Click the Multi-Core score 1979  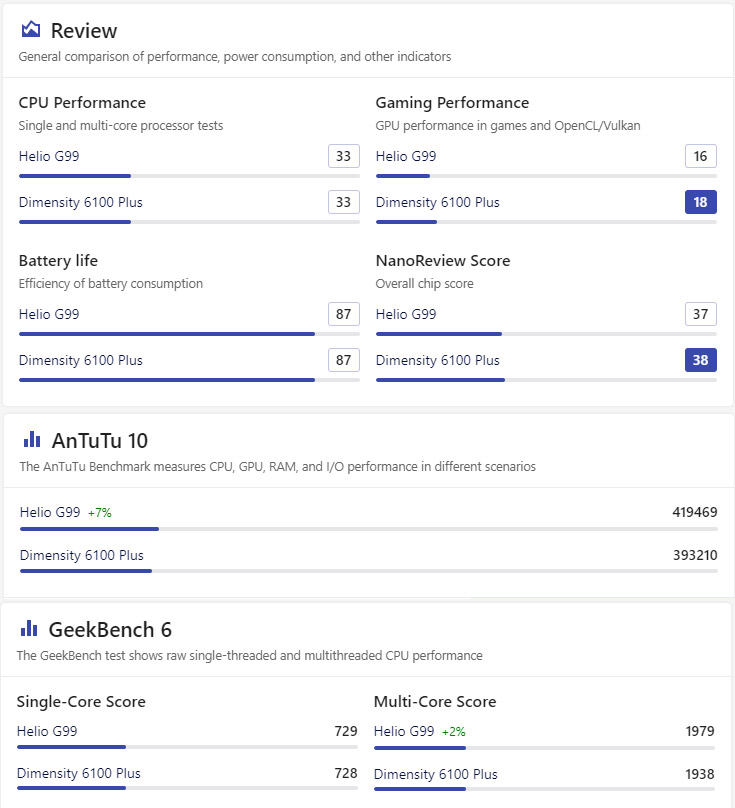pyautogui.click(x=700, y=731)
